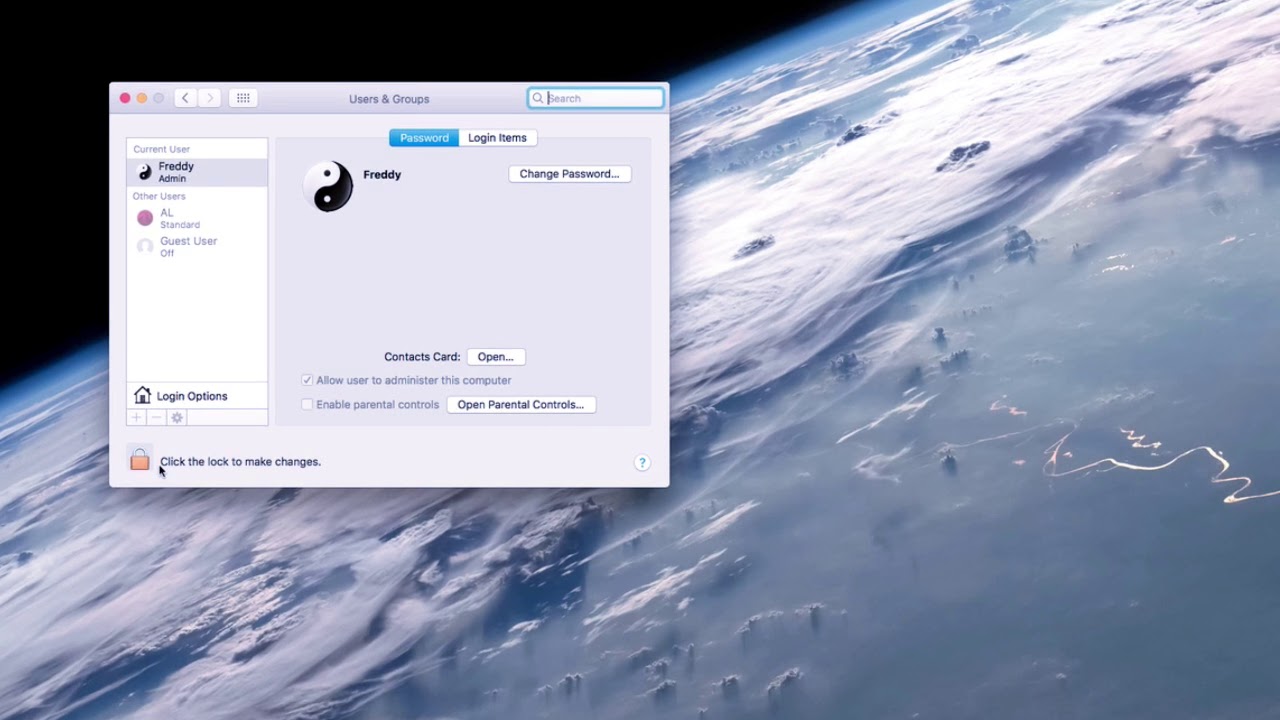Click Open Parental Controls button
Viewport: 1280px width, 720px height.
(520, 405)
